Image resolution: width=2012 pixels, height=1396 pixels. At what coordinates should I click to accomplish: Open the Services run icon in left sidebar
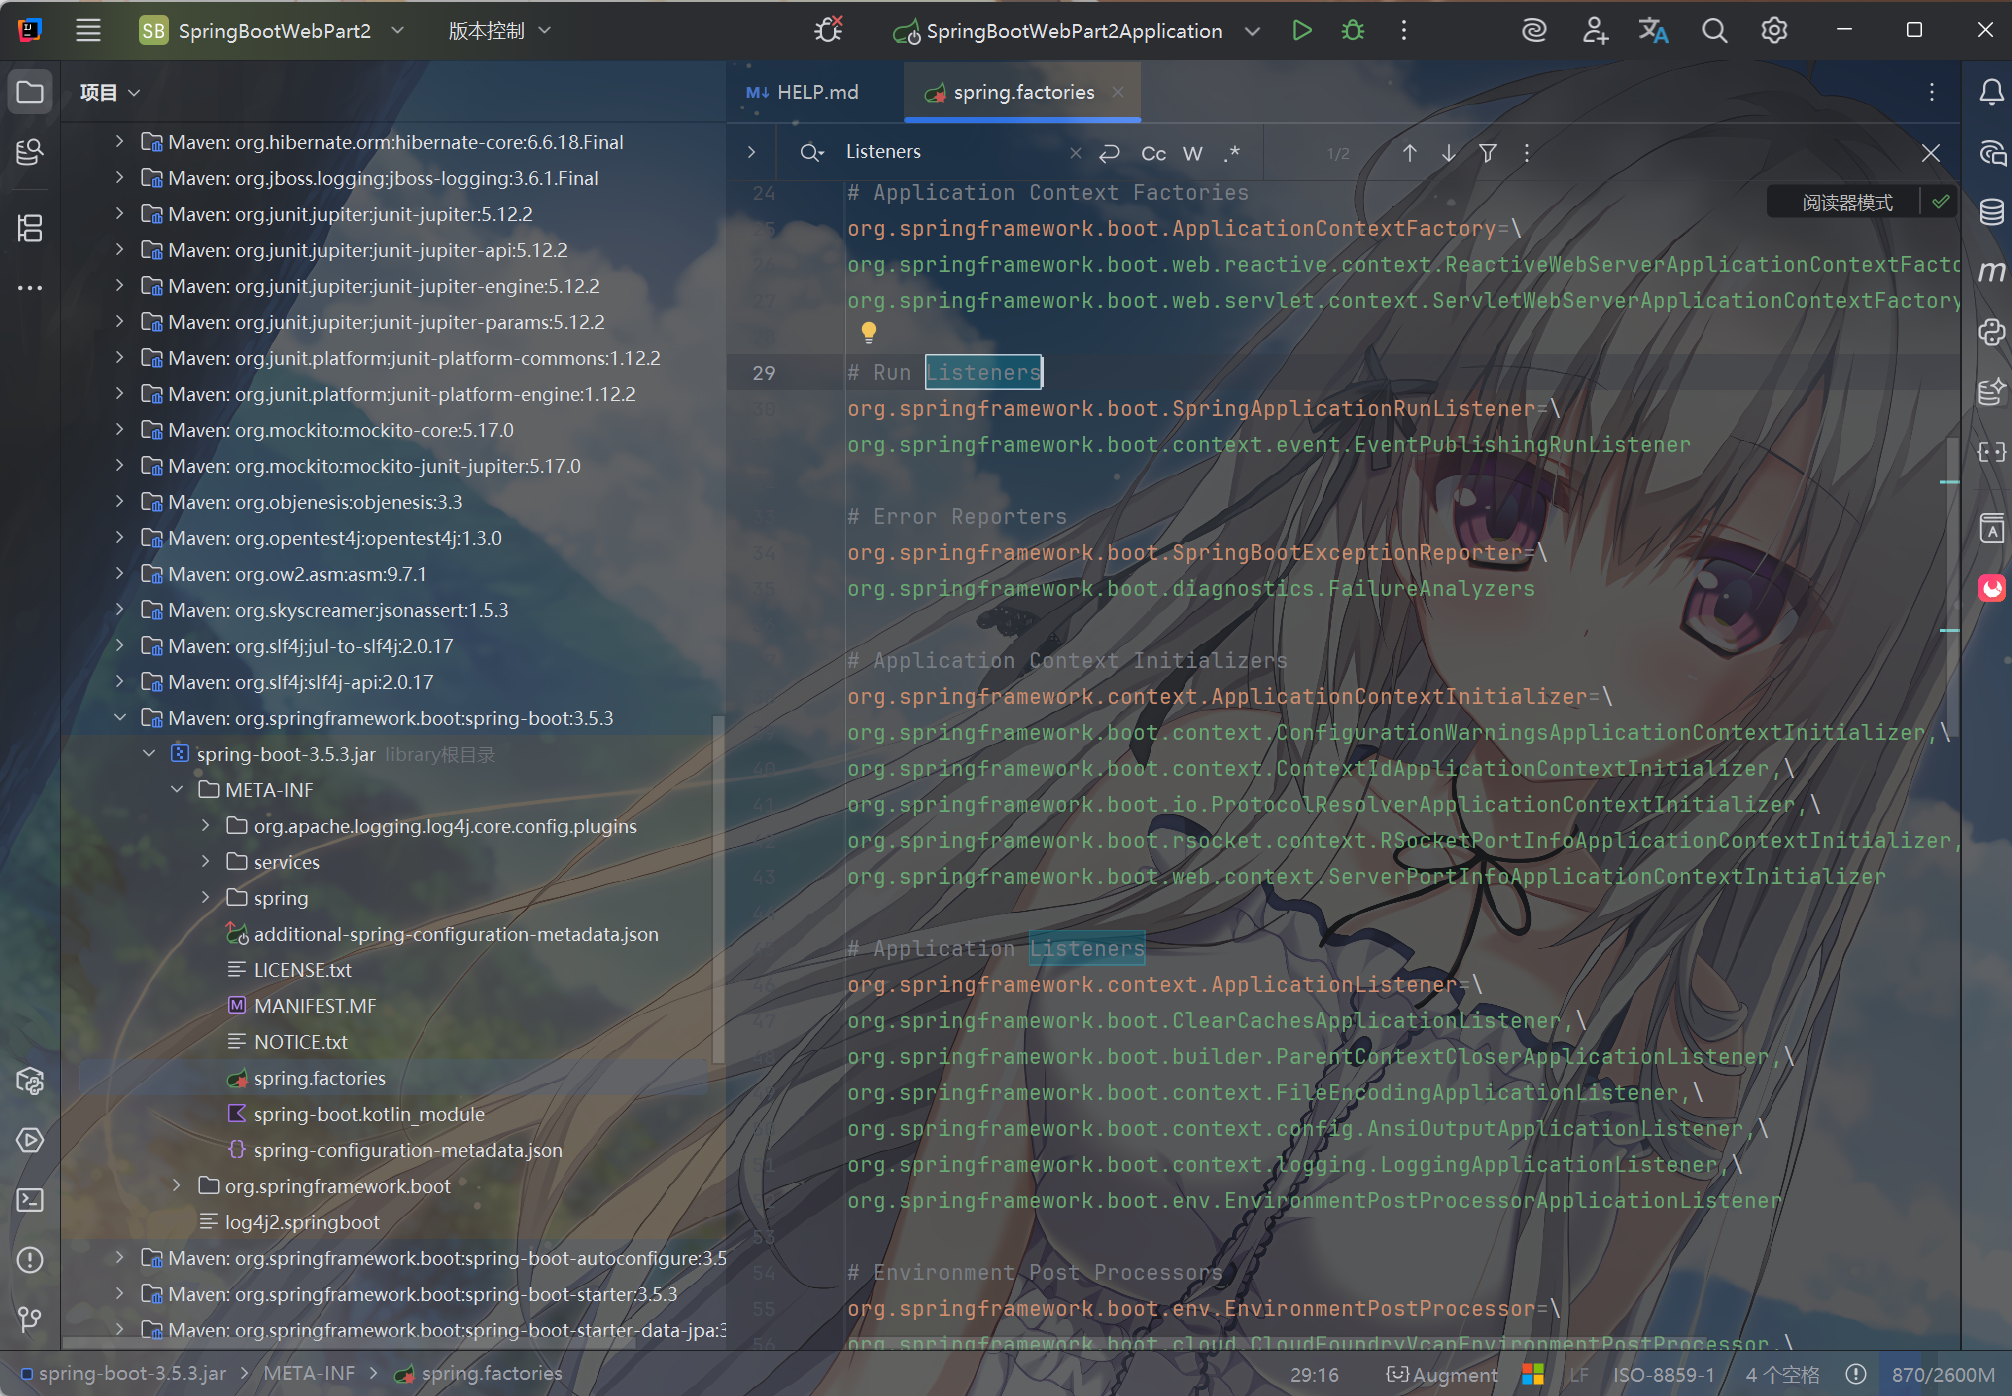coord(30,1140)
